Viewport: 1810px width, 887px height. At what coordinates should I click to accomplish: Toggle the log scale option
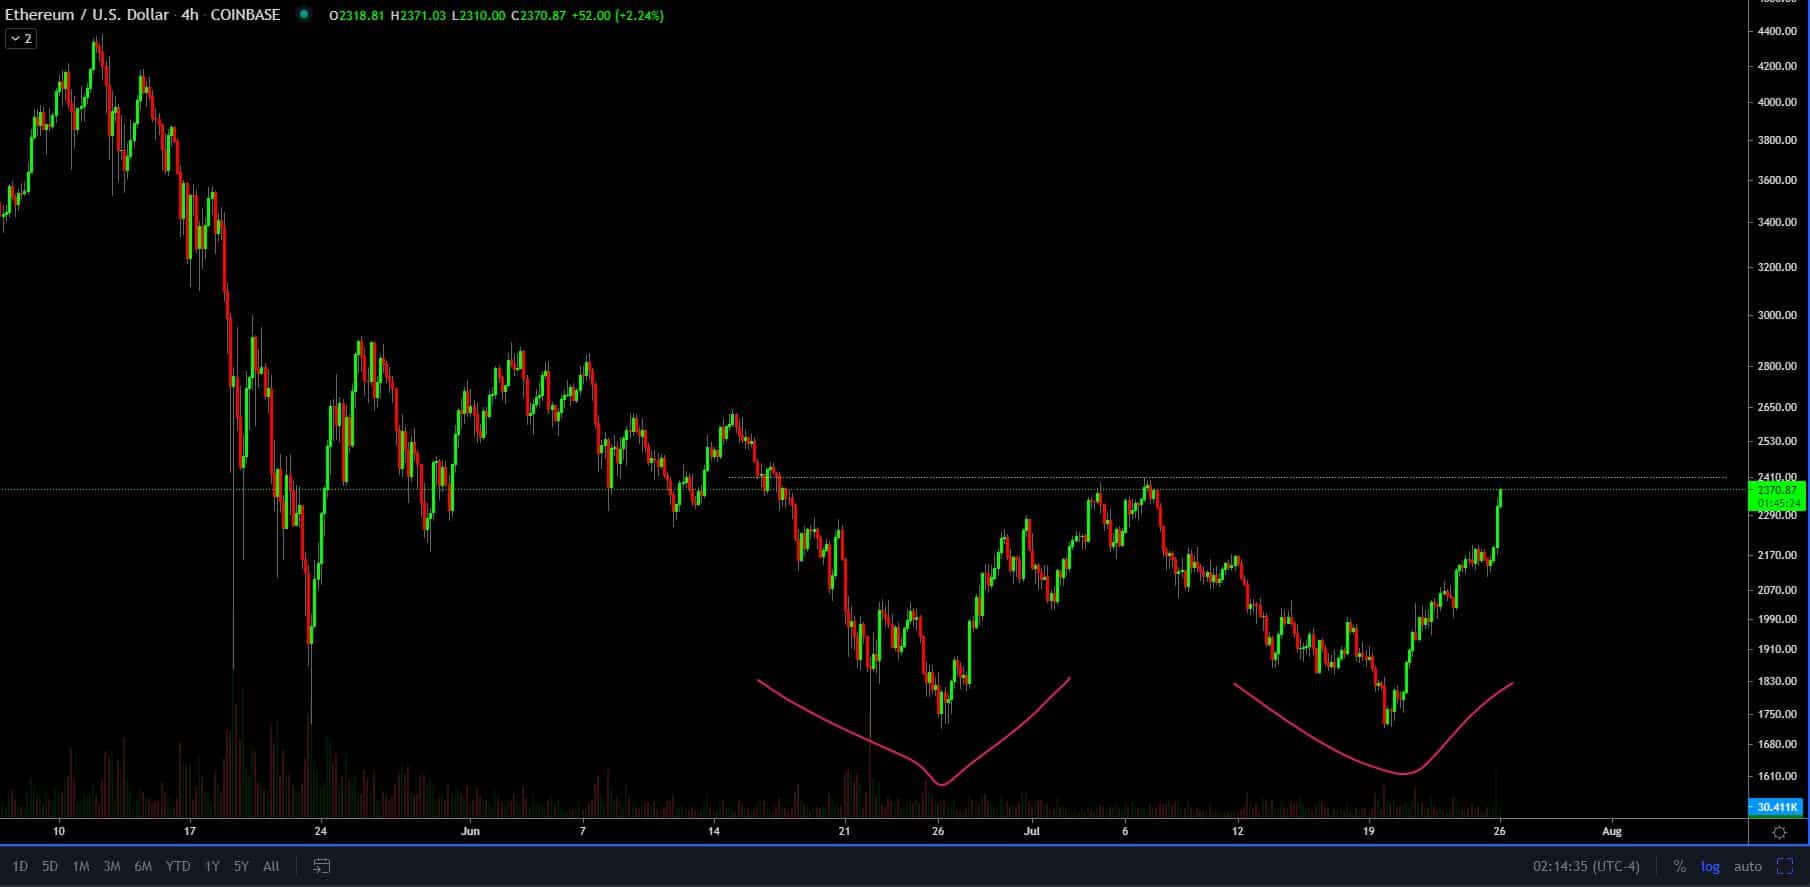(x=1711, y=866)
